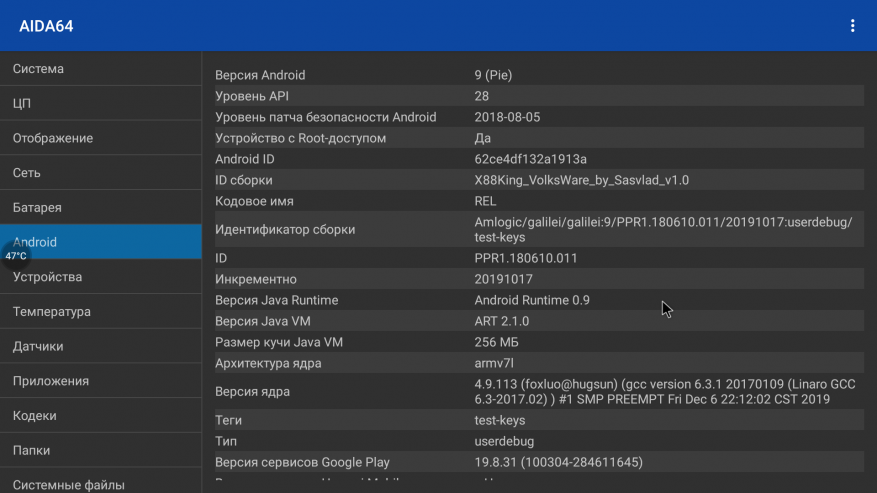Click the AIDA64 title in header
Image resolution: width=877 pixels, height=493 pixels.
click(46, 26)
